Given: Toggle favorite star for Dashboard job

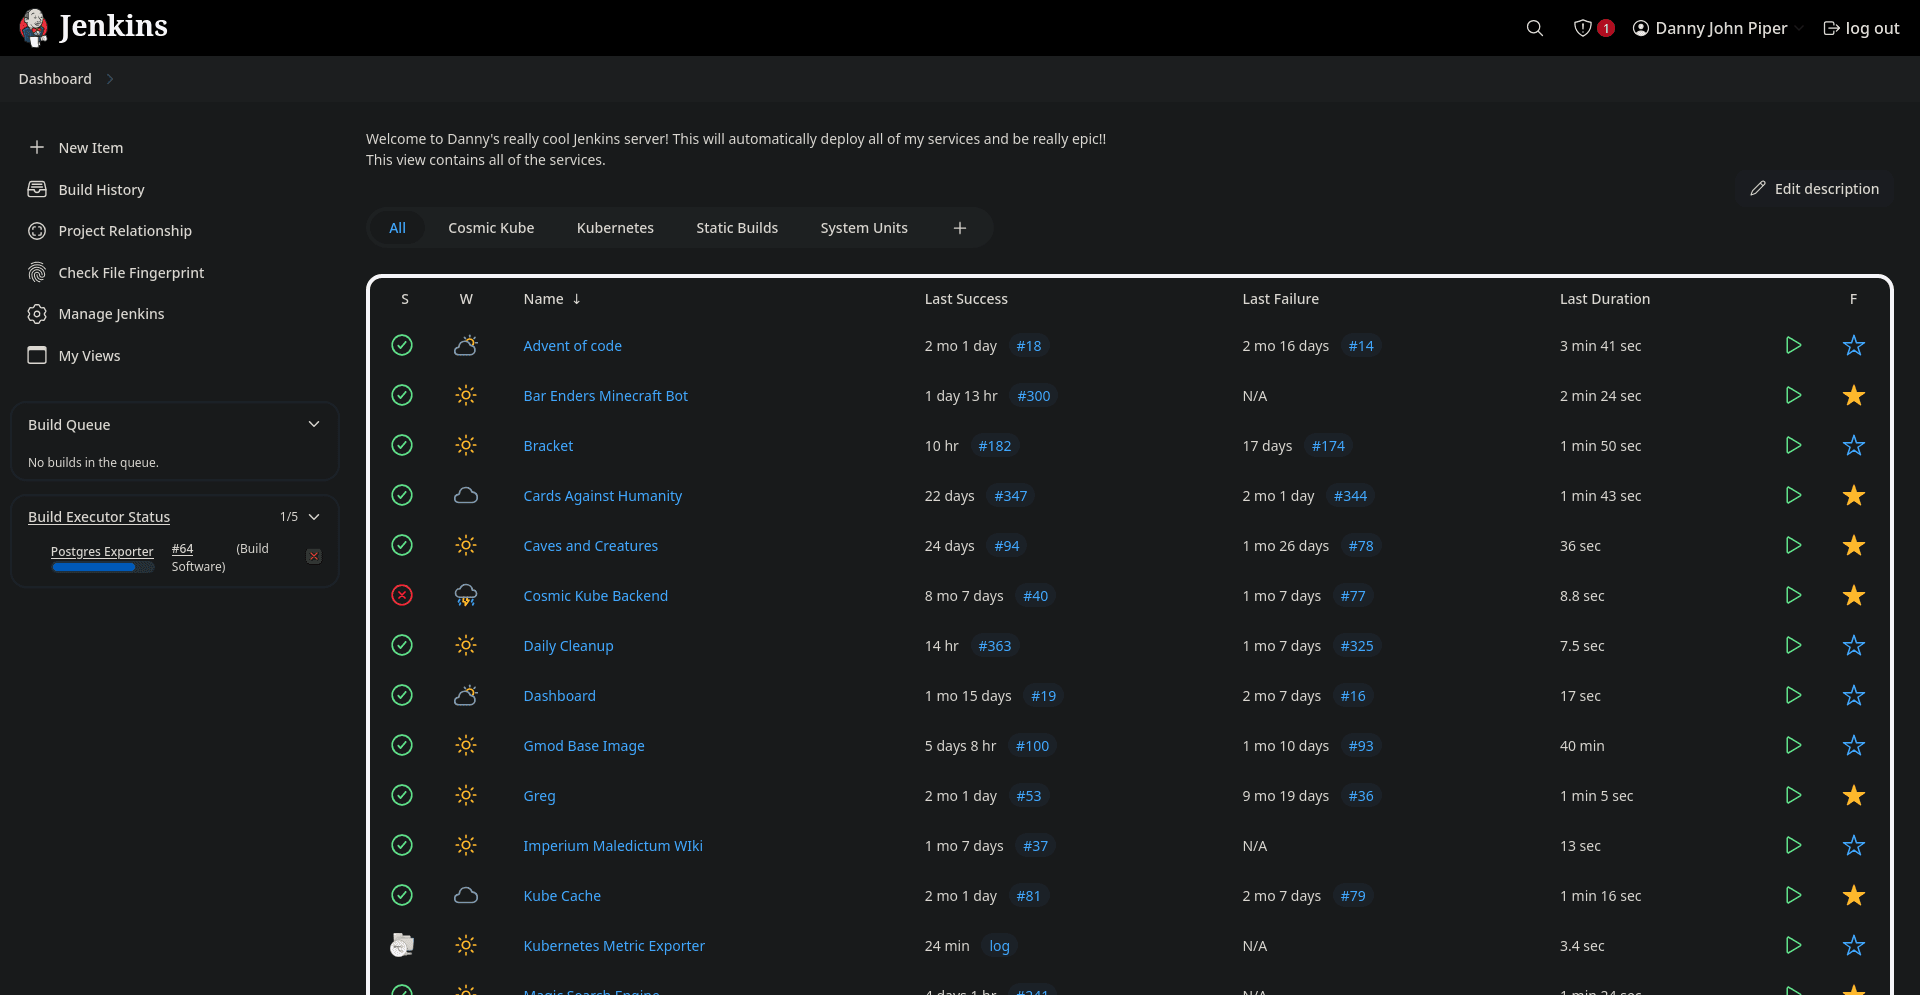Looking at the screenshot, I should coord(1853,695).
